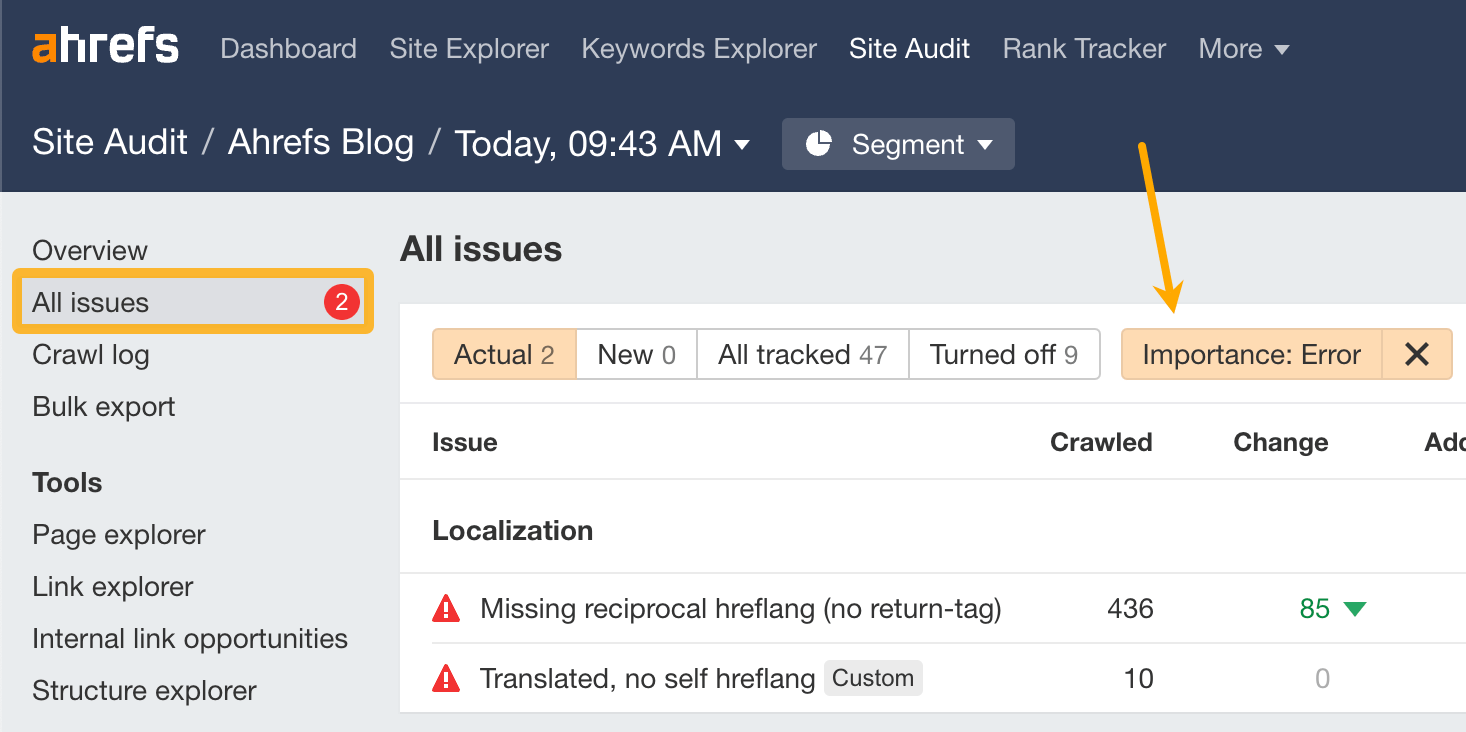
Task: Go to Internal link opportunities
Action: (x=189, y=638)
